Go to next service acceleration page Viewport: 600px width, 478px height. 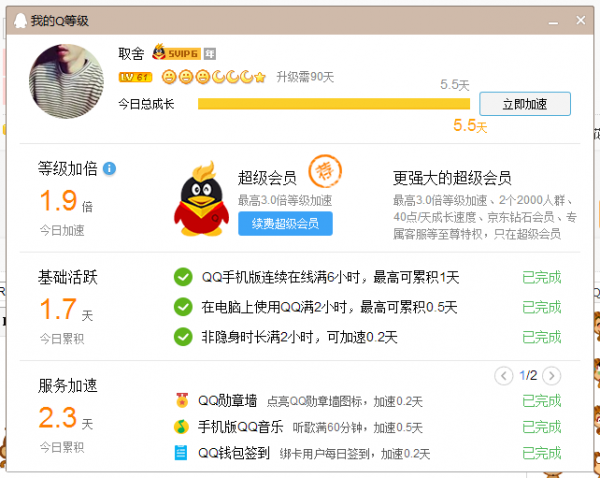[551, 376]
